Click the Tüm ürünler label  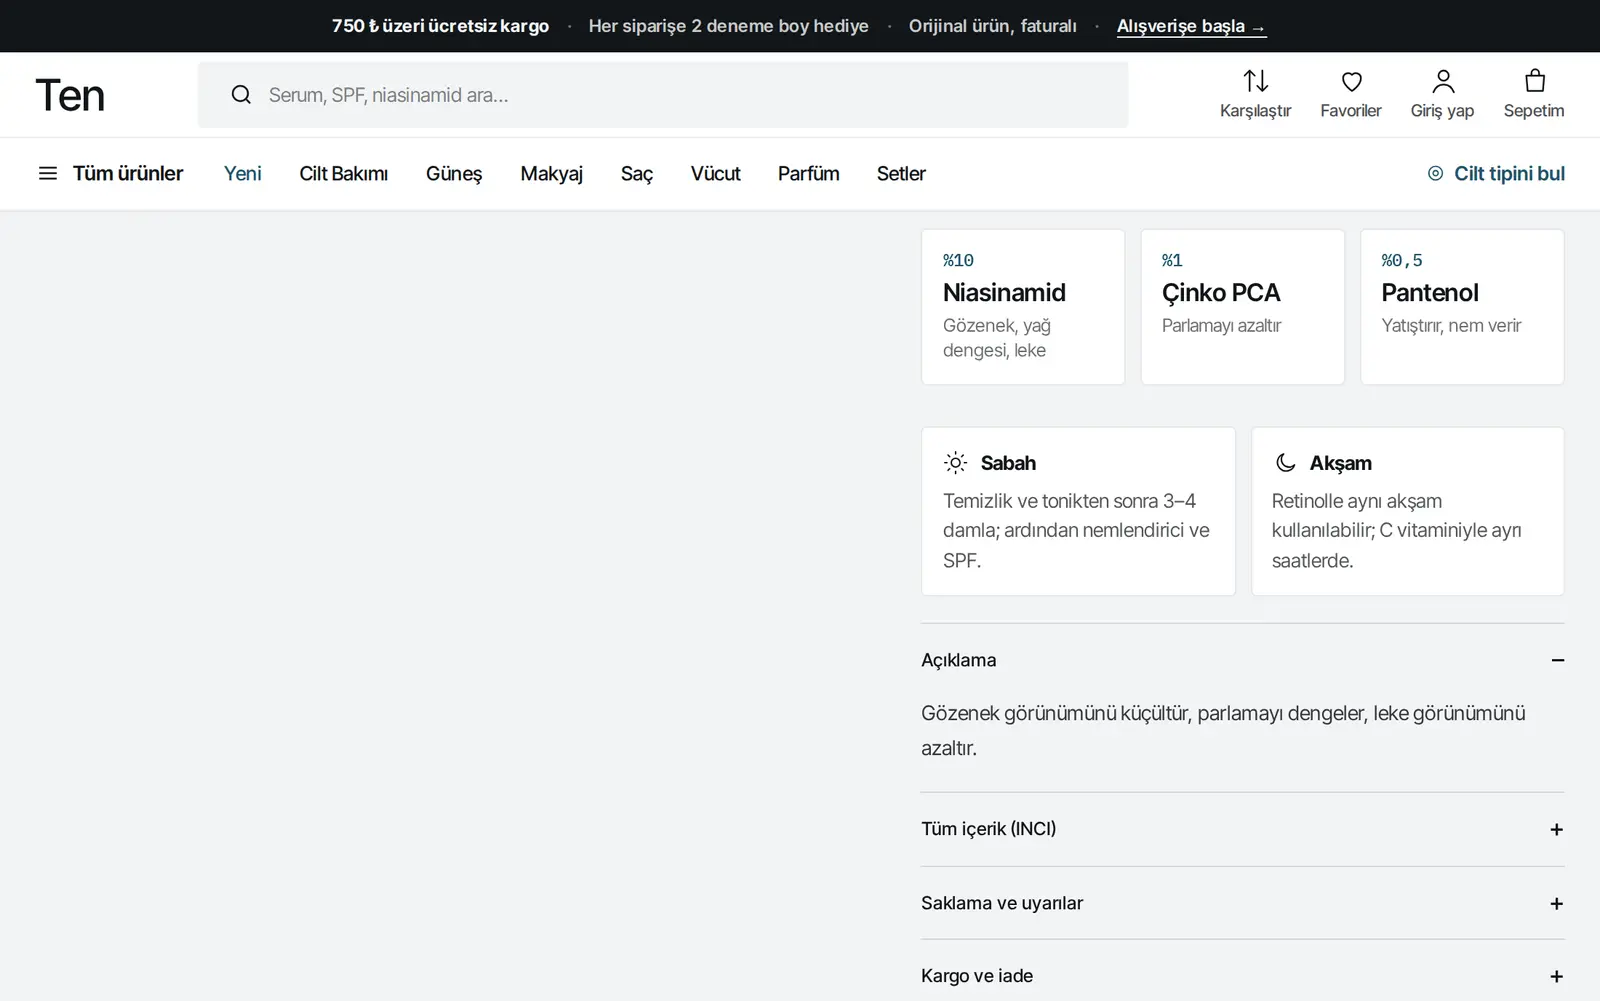point(128,174)
